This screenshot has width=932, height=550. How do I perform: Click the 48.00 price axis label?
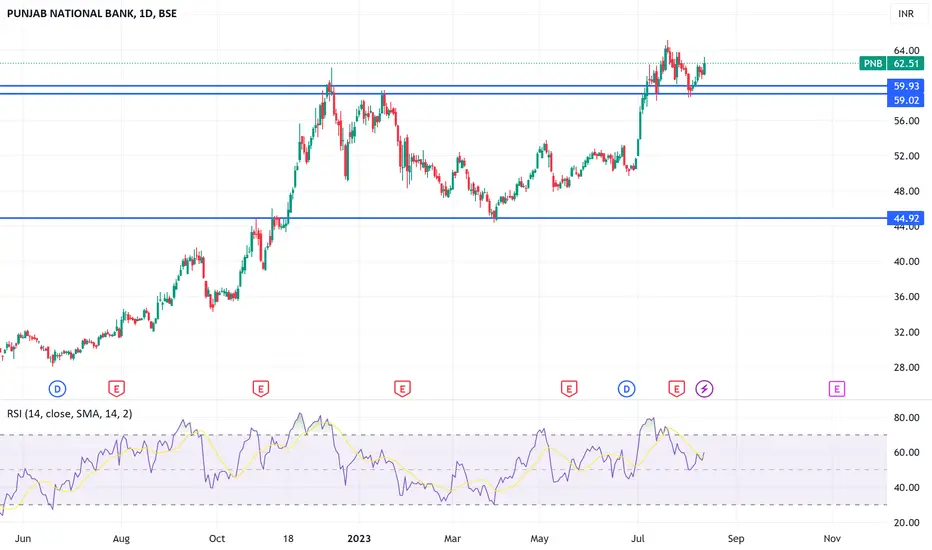point(906,191)
